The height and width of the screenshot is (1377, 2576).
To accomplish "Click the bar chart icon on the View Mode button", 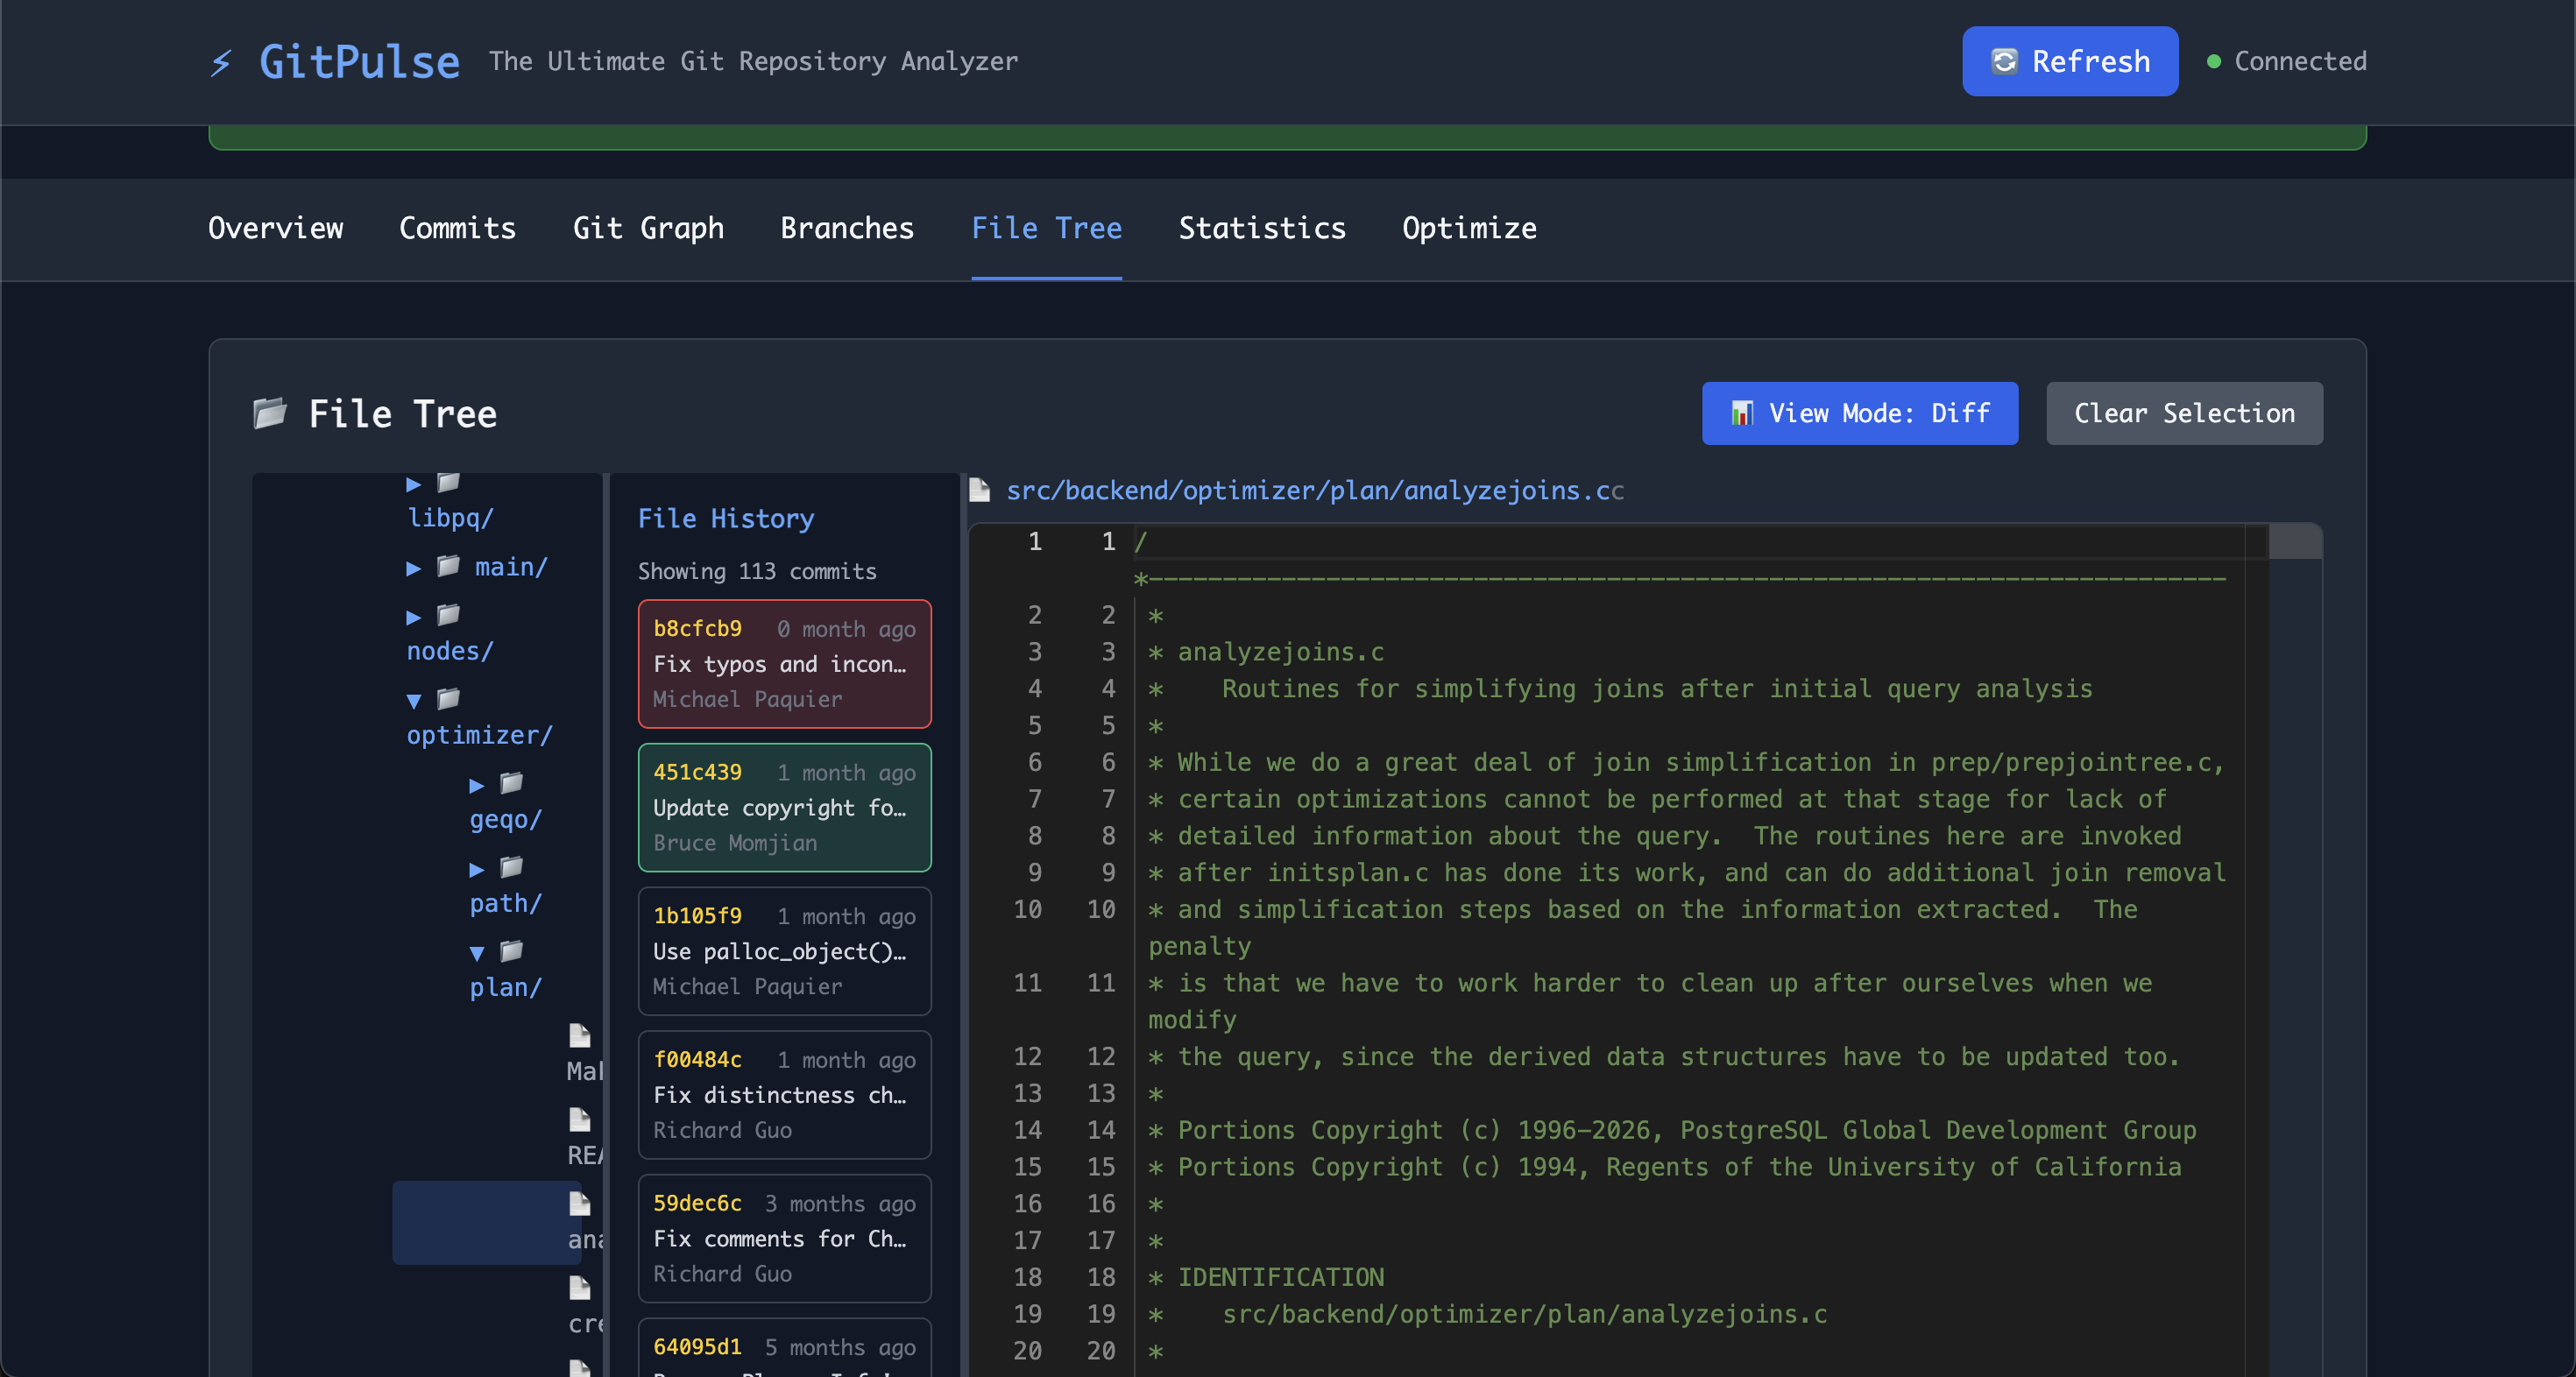I will [x=1743, y=413].
